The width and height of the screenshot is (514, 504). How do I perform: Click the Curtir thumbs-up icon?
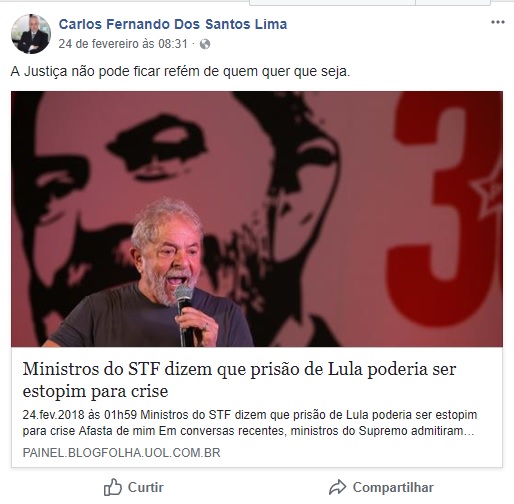[x=113, y=488]
